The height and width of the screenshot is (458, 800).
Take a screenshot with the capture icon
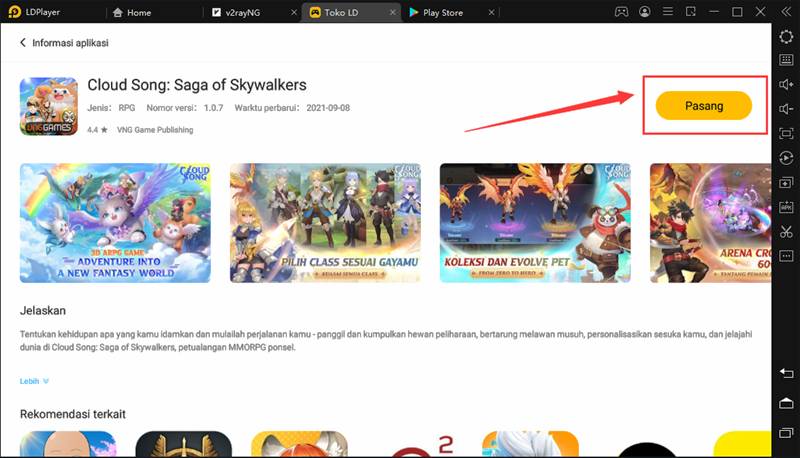pos(786,133)
